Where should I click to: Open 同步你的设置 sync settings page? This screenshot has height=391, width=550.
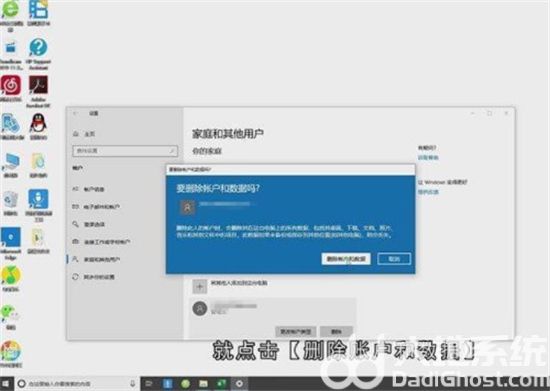click(x=93, y=277)
